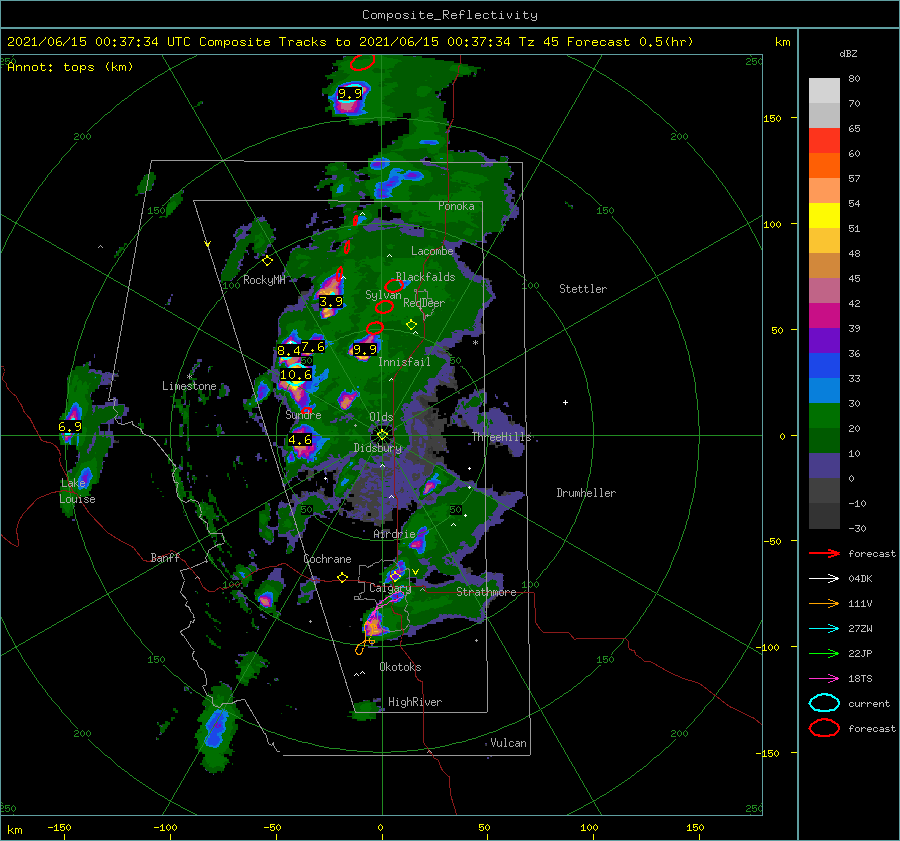Click the Banff label

point(165,557)
